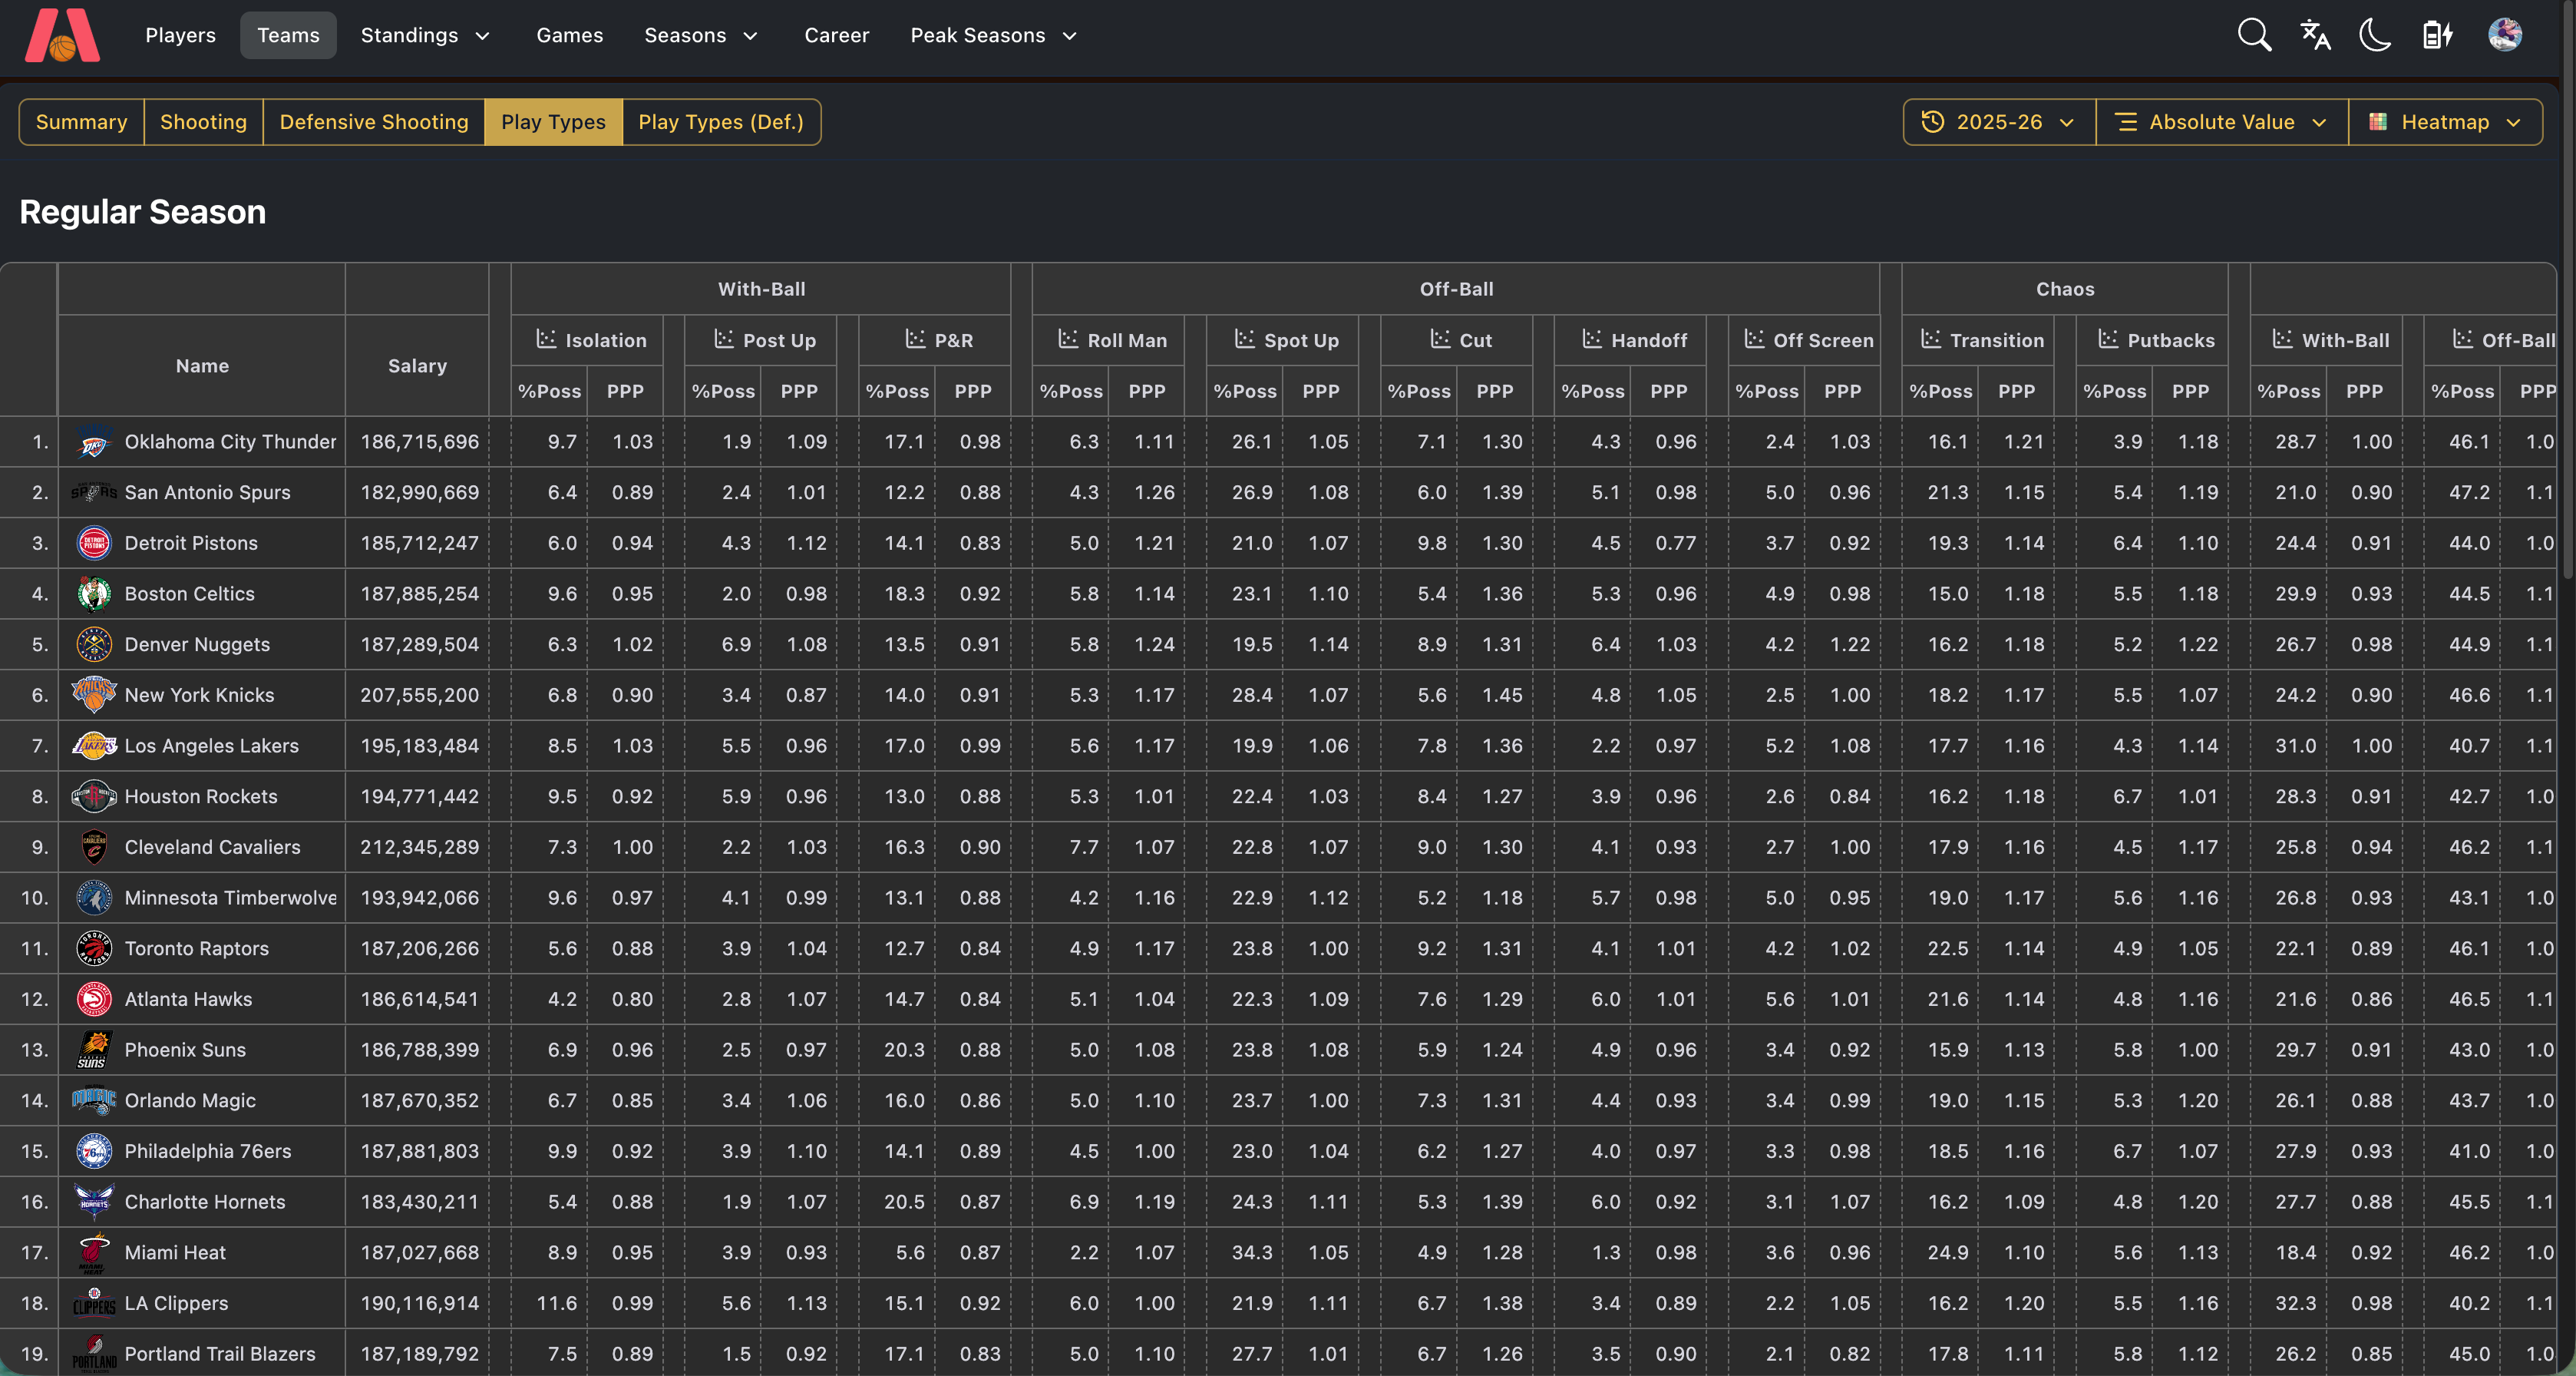Expand the Standings dropdown menu
The width and height of the screenshot is (2576, 1376).
coord(425,35)
